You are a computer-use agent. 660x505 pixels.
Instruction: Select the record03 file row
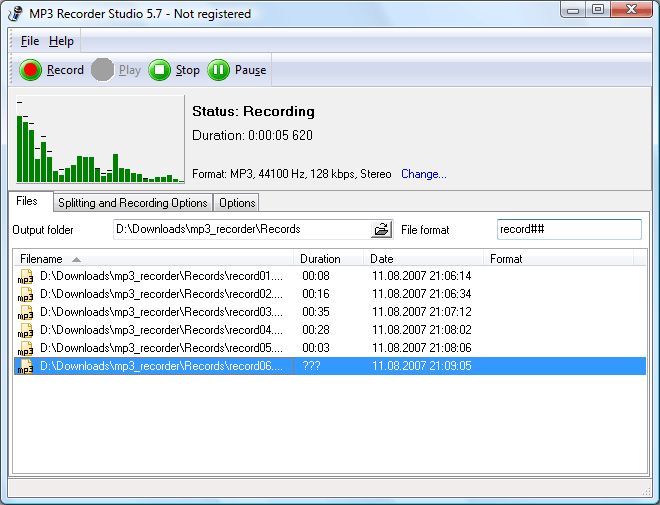[330, 312]
